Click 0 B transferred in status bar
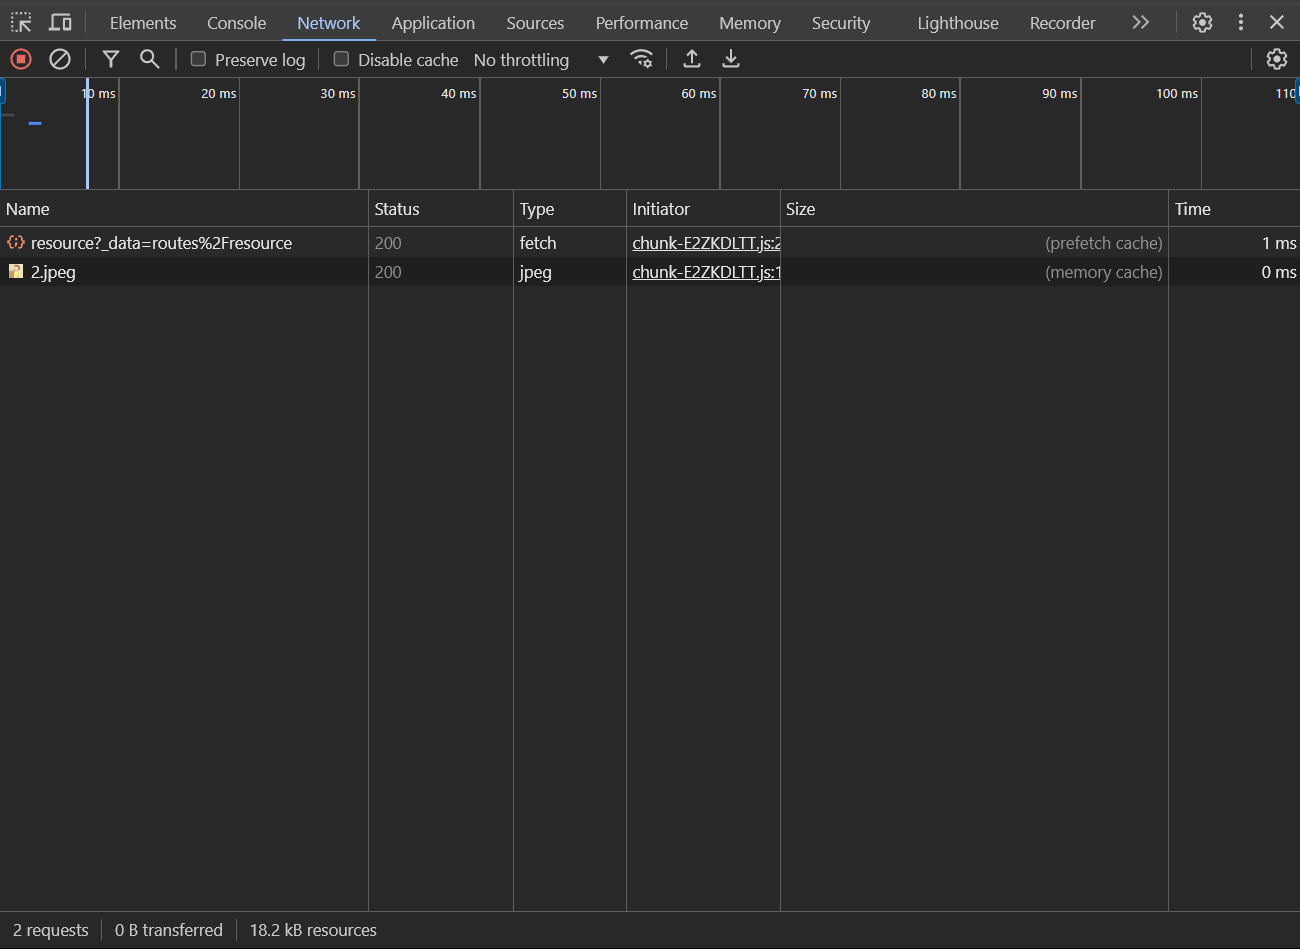Screen dimensions: 1300x949 [x=169, y=930]
